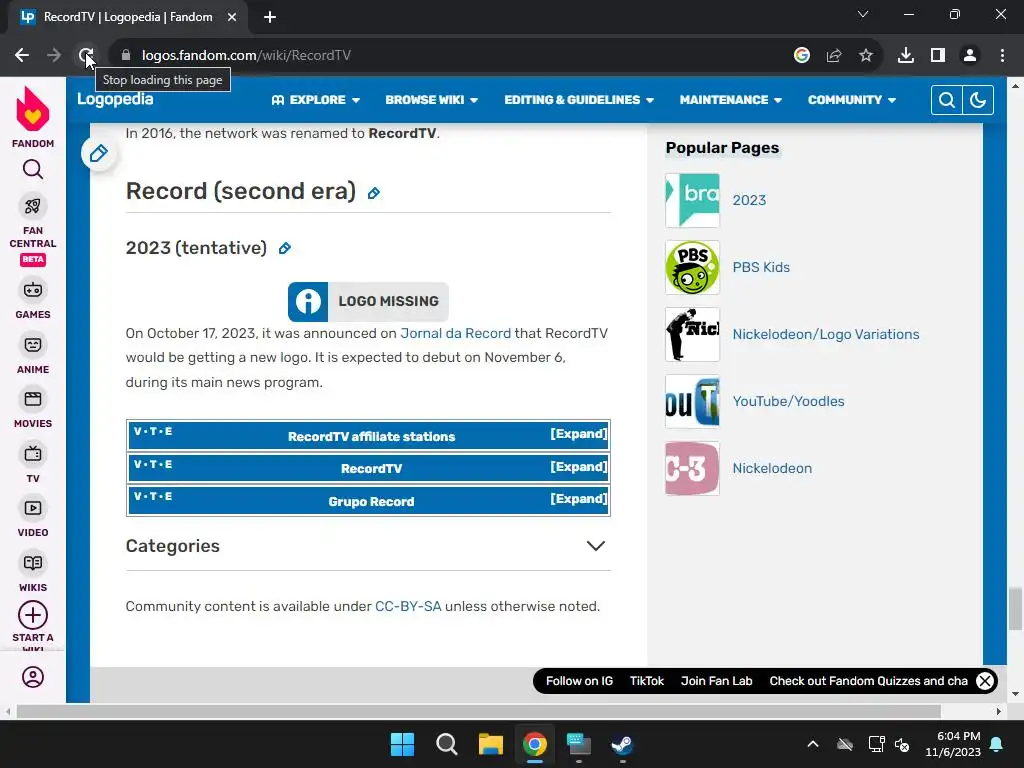Open Chrome three-dot menu
1024x768 pixels.
[1002, 56]
